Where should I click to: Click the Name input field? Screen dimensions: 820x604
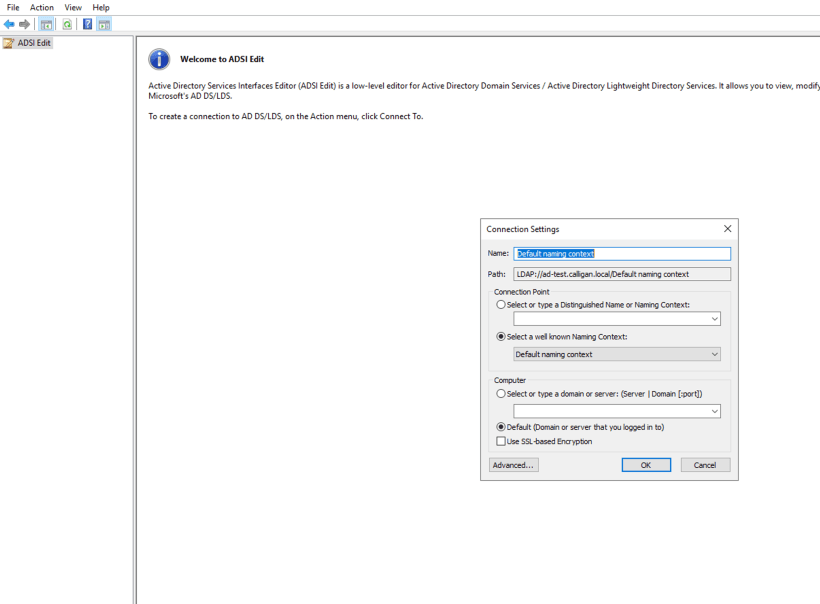(x=622, y=254)
